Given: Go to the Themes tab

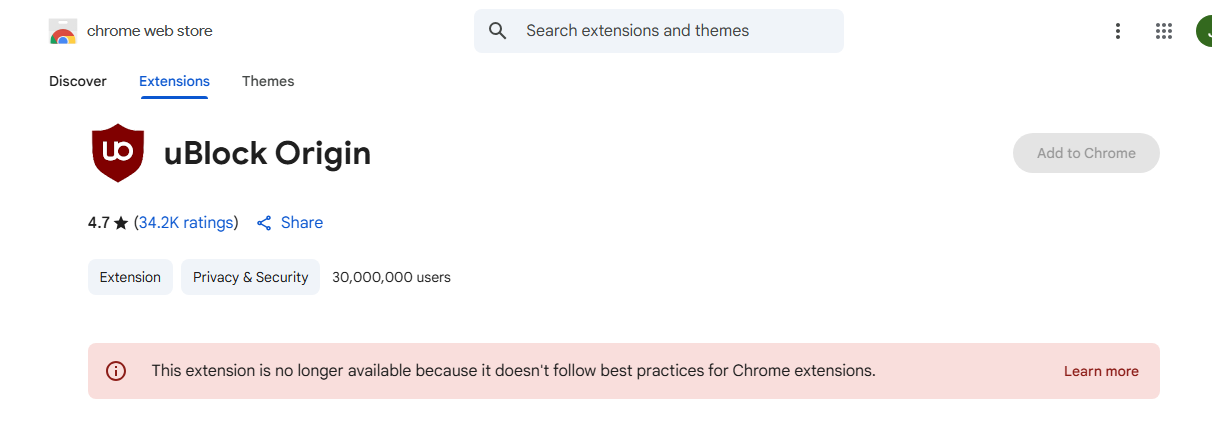Looking at the screenshot, I should [268, 81].
